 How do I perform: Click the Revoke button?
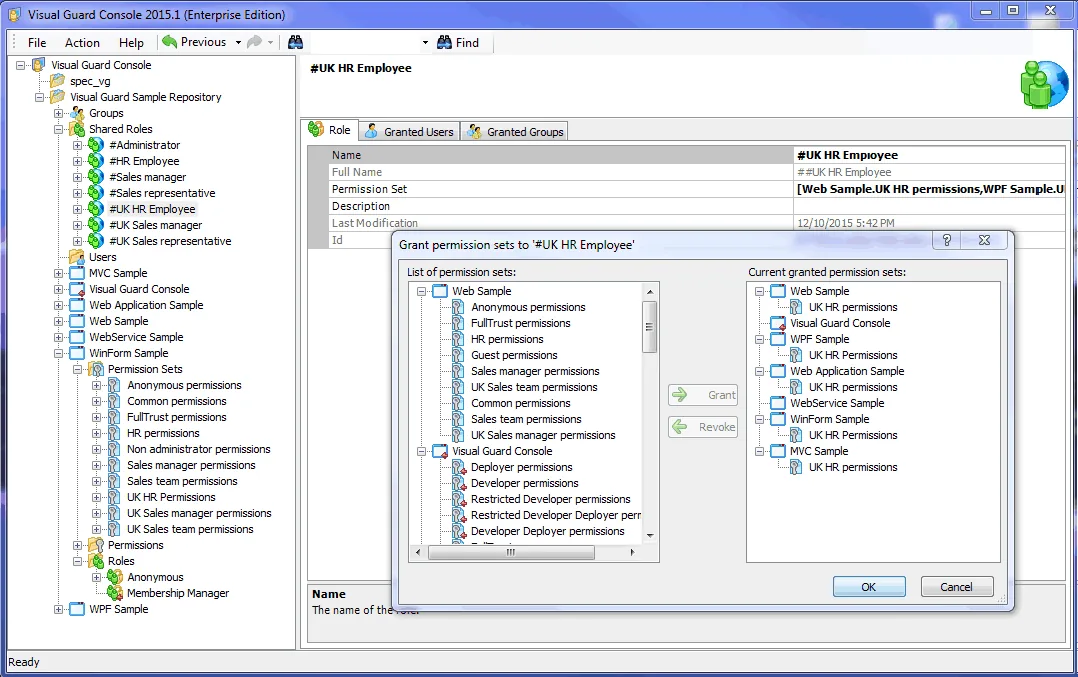point(703,427)
